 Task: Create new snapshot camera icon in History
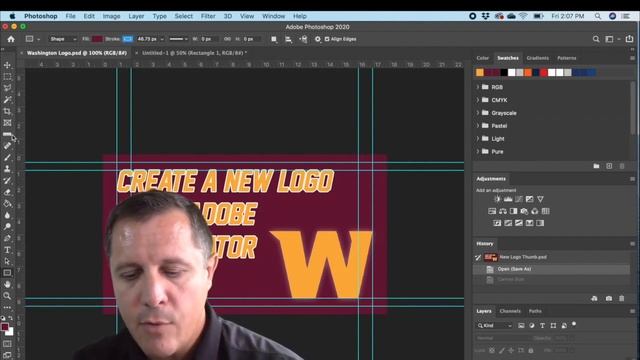(x=609, y=298)
